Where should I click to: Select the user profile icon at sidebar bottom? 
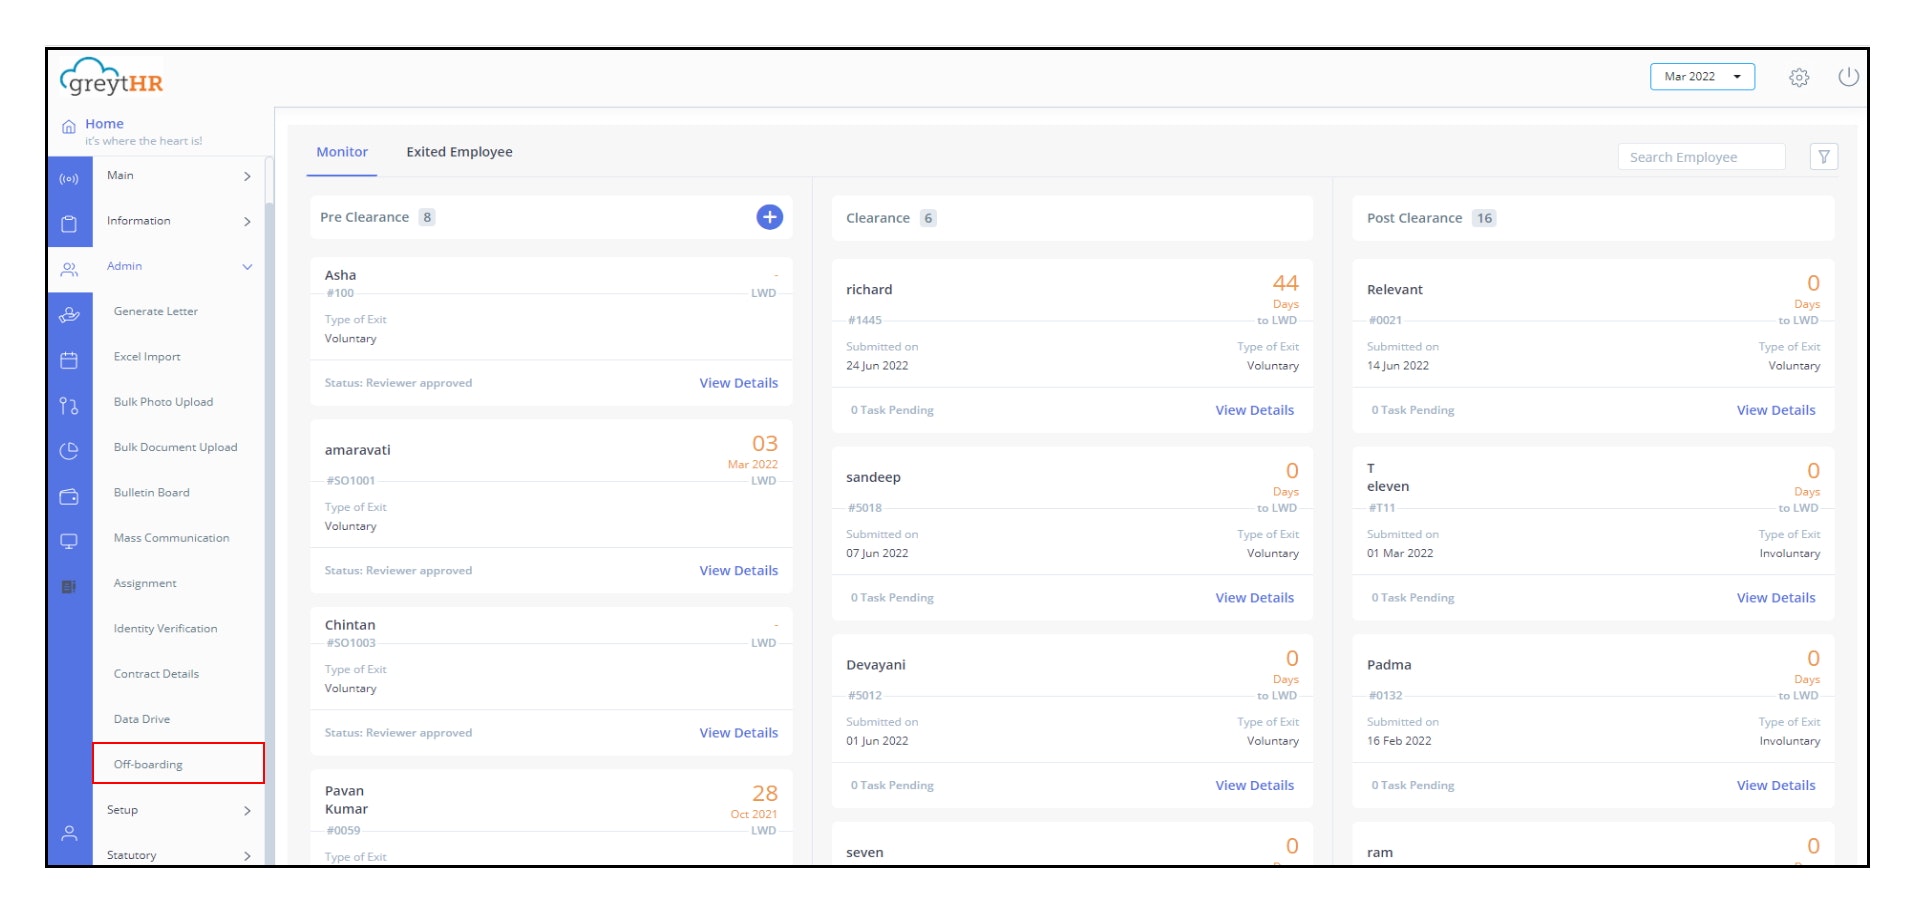click(x=69, y=833)
